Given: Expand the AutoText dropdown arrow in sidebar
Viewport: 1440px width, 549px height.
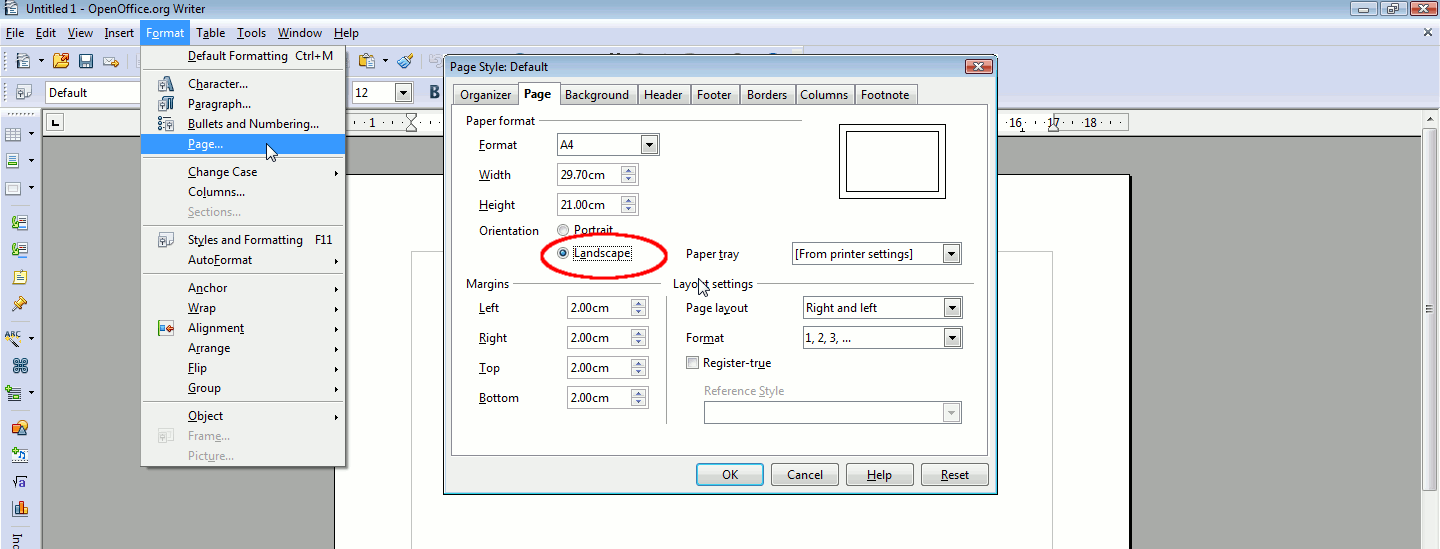Looking at the screenshot, I should [x=32, y=338].
